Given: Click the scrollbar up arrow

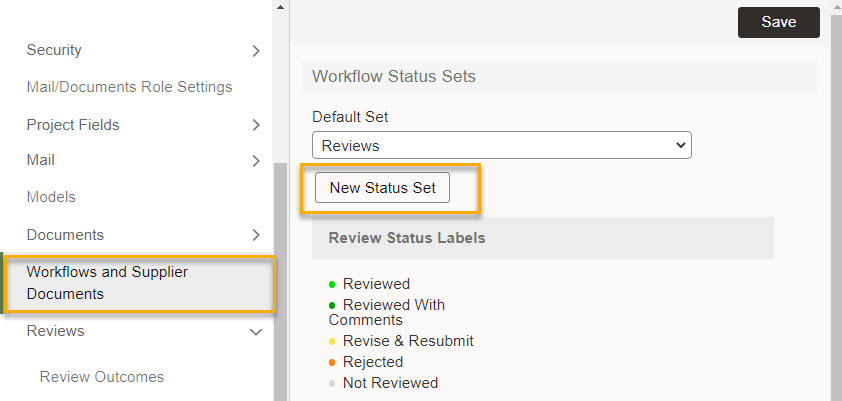Looking at the screenshot, I should click(280, 7).
